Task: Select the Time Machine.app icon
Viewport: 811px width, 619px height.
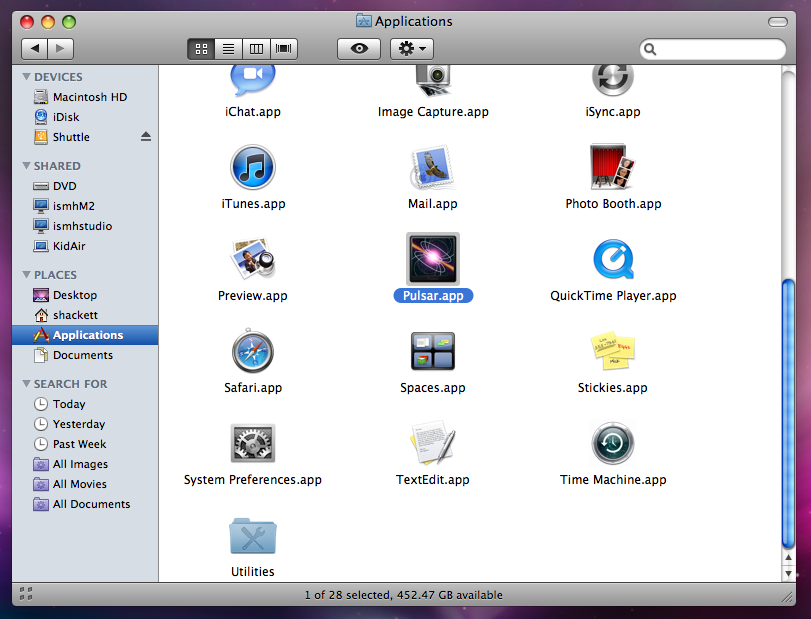Action: click(x=613, y=443)
